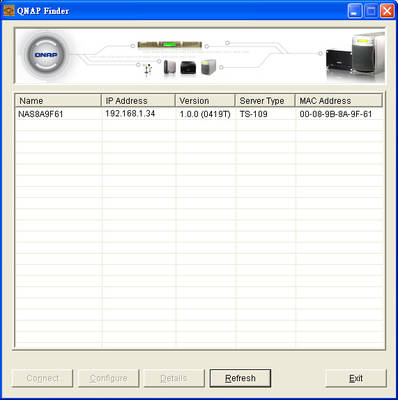Image resolution: width=398 pixels, height=400 pixels.
Task: Click the QNAP logo in the banner
Action: click(45, 55)
